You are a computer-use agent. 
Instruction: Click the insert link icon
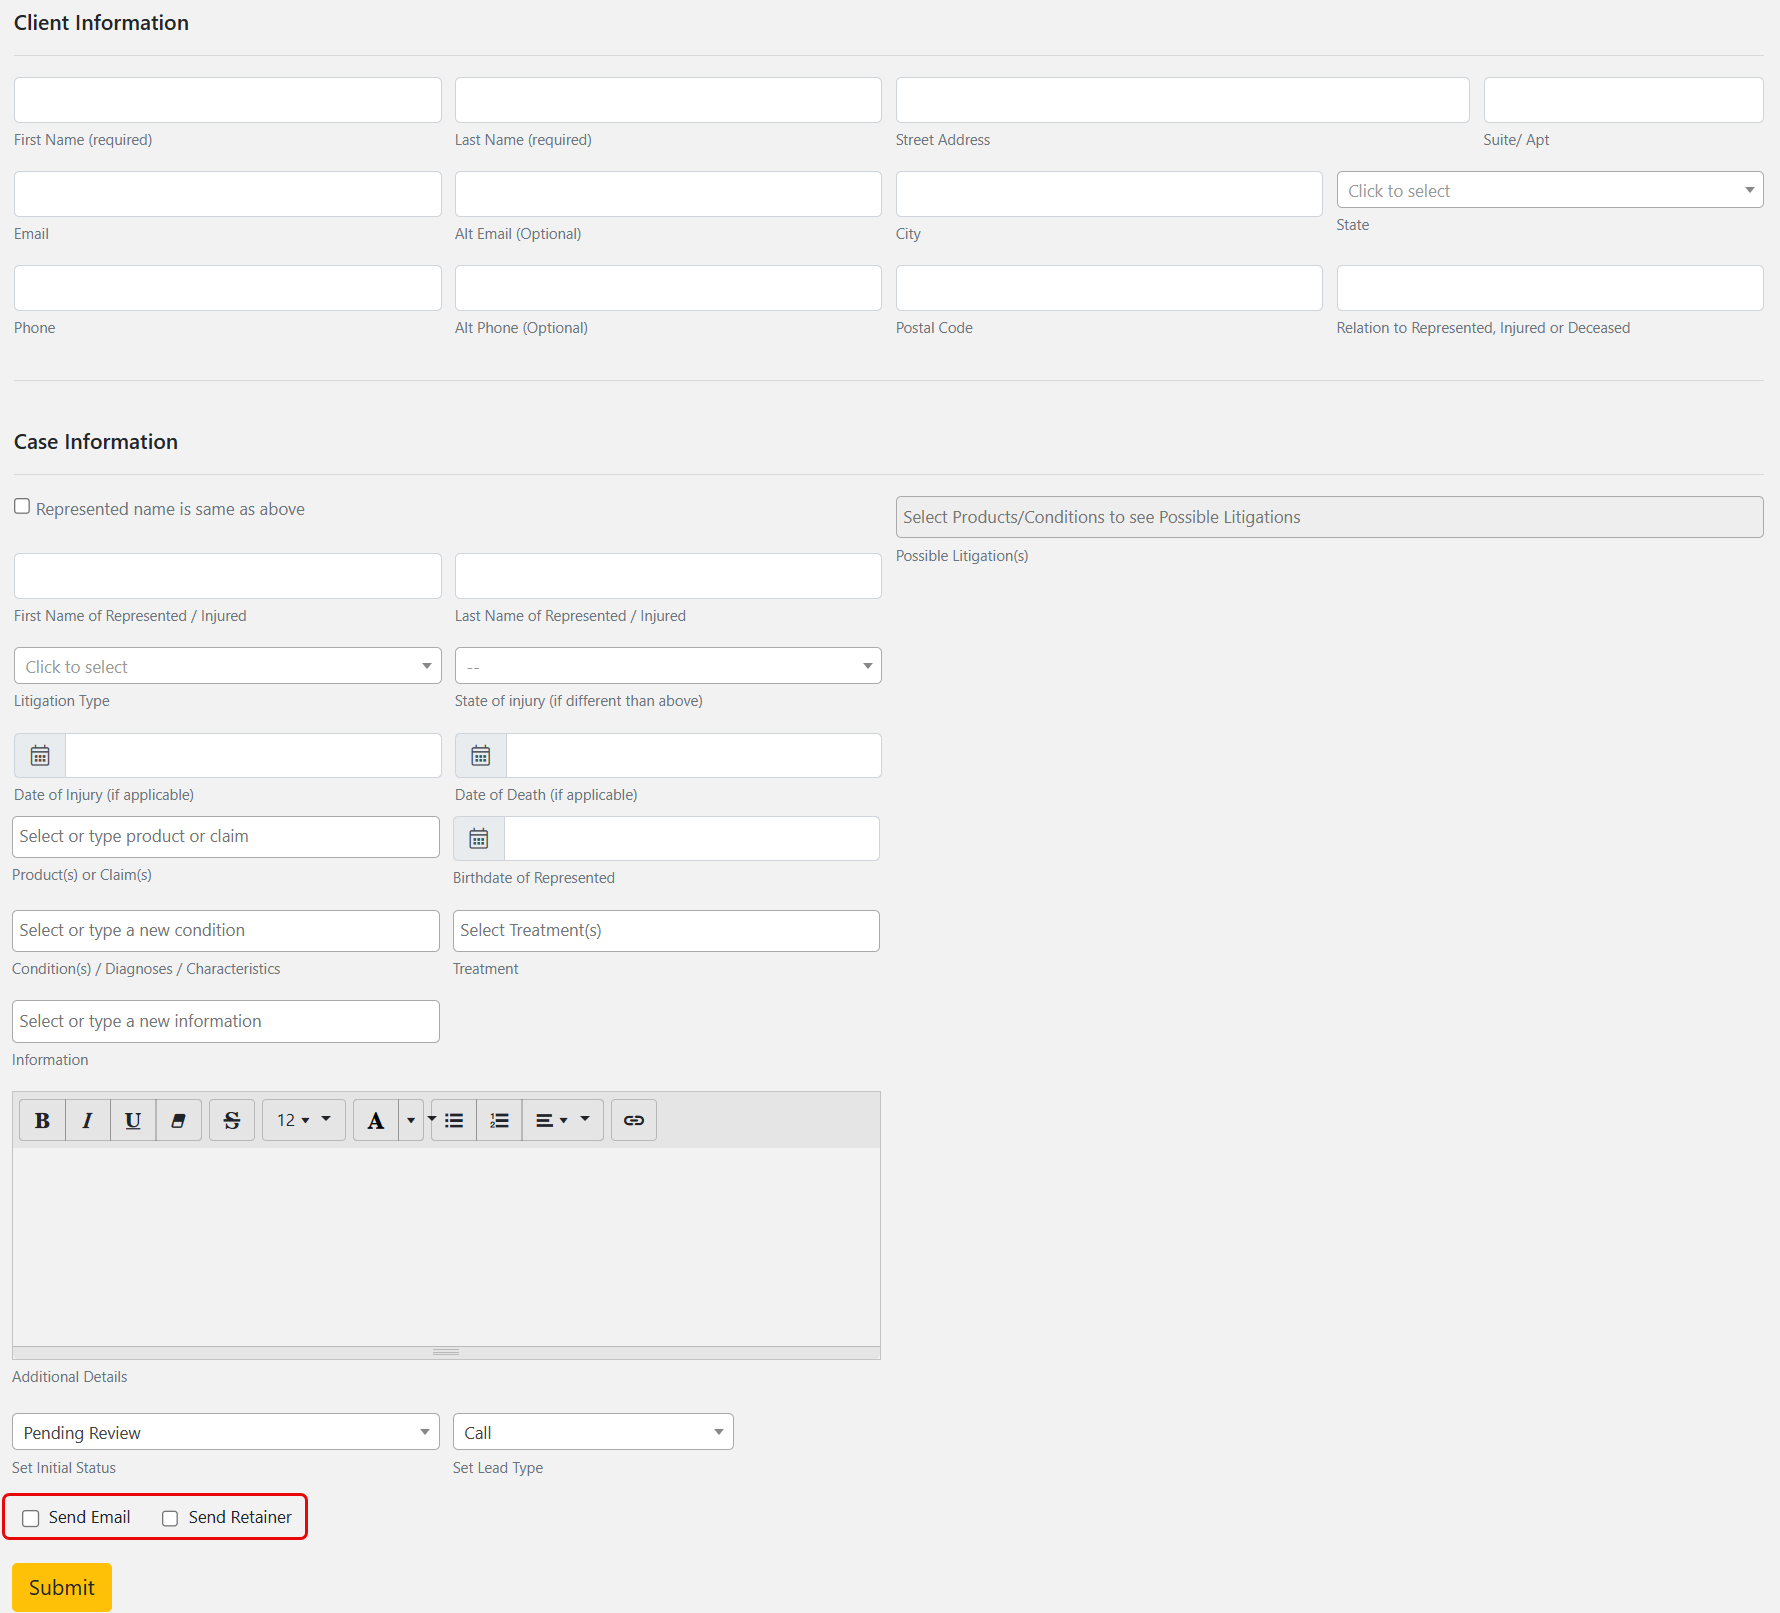click(634, 1120)
